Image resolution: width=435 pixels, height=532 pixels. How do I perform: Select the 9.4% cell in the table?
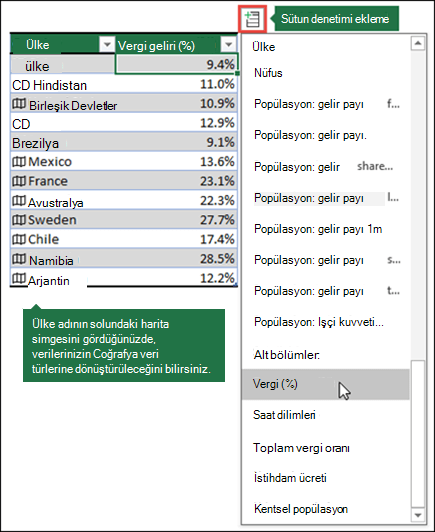coord(176,64)
